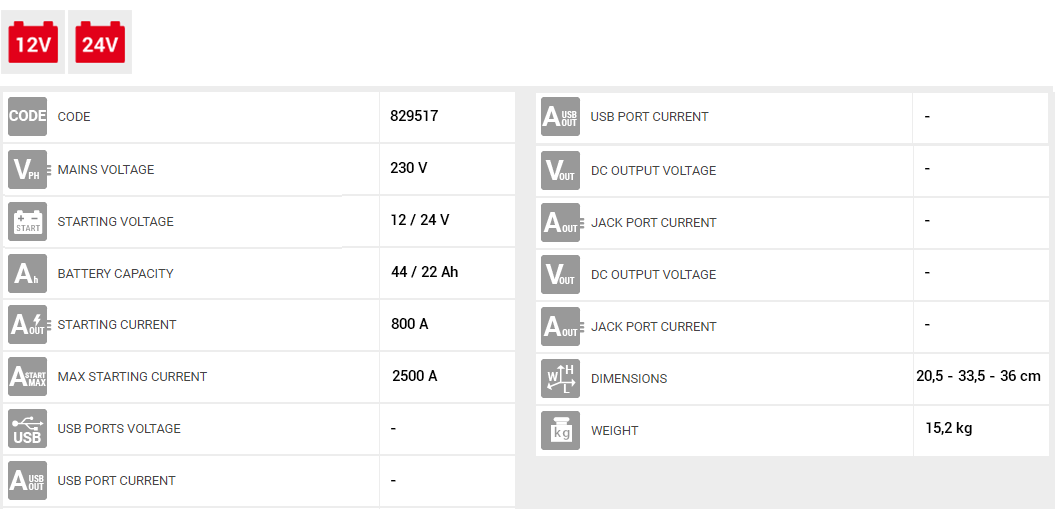The image size is (1055, 509).
Task: Click the red 24V battery badge
Action: click(x=100, y=42)
